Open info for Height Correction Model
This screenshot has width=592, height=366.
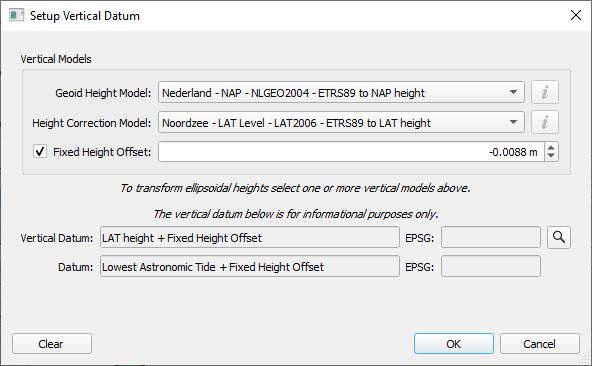click(x=544, y=122)
